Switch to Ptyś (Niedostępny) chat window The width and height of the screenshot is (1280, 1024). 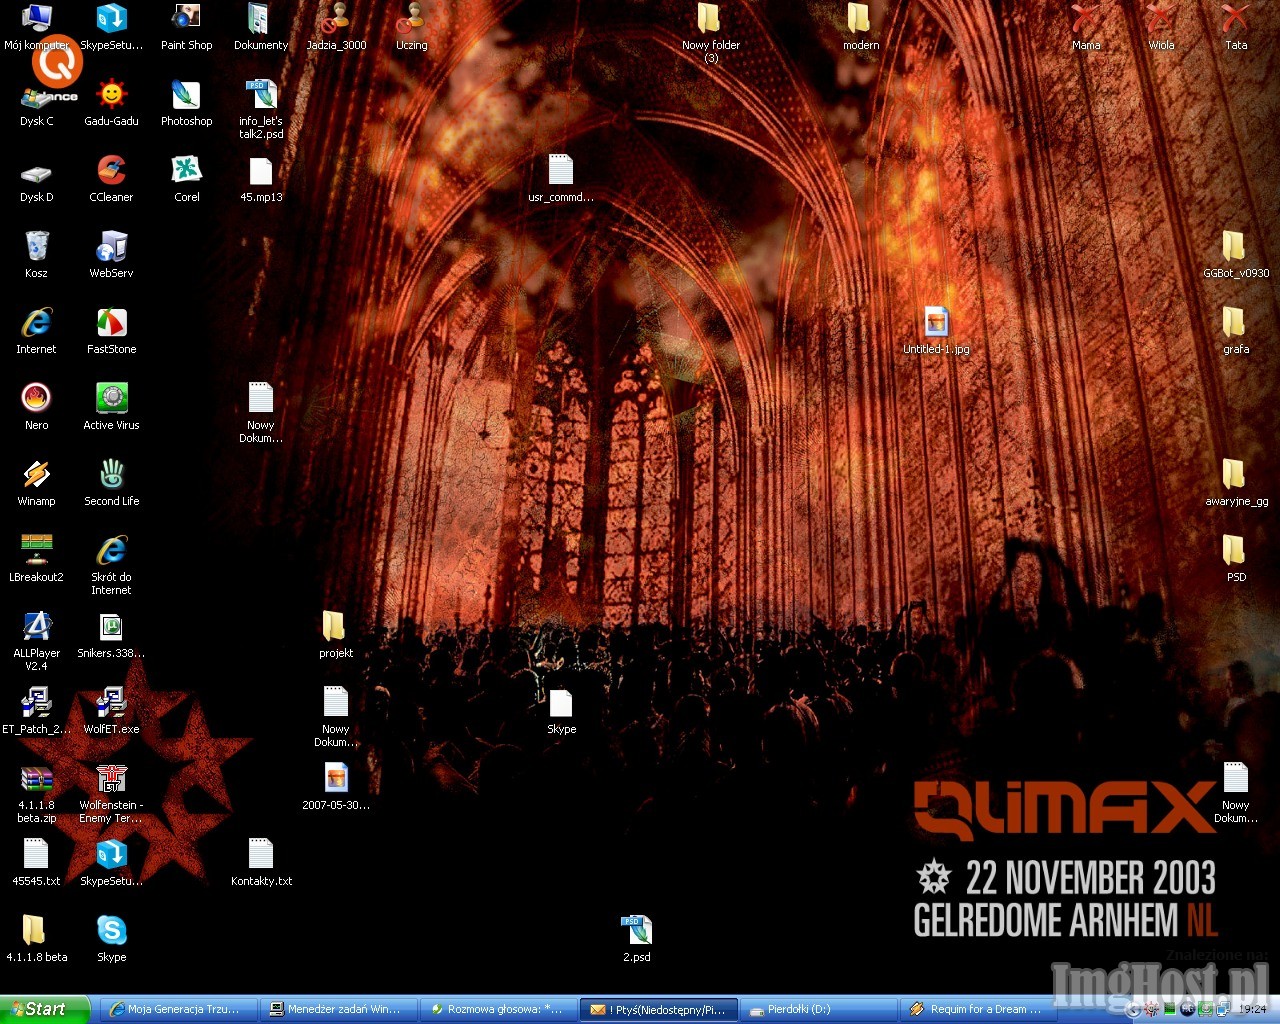pos(659,1010)
